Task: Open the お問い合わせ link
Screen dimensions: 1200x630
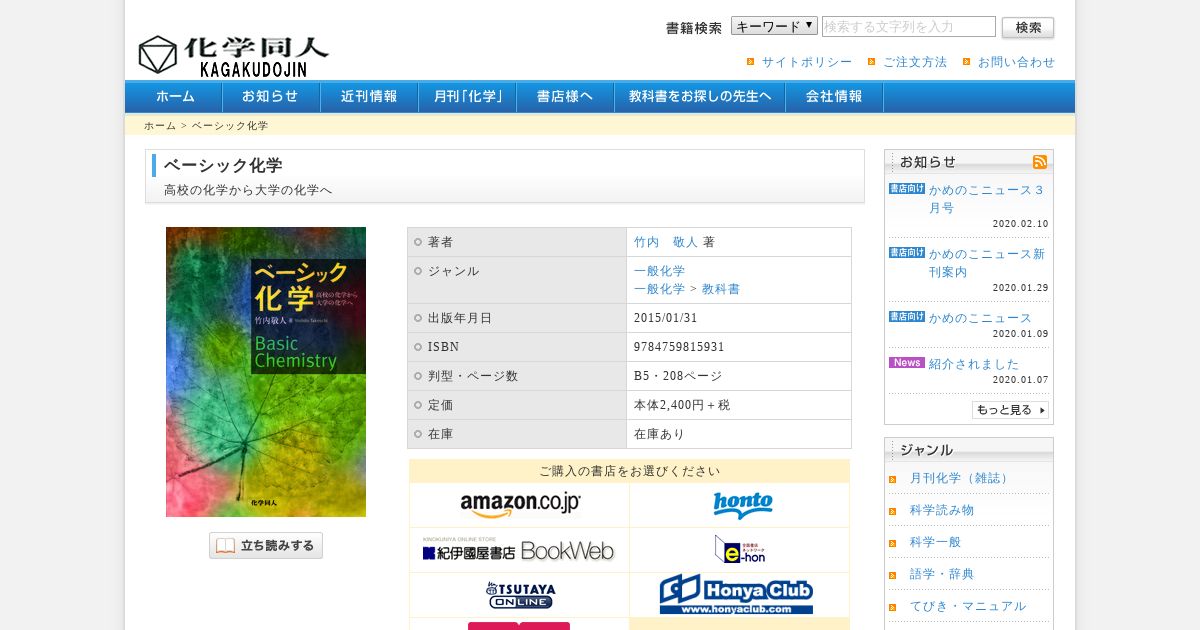Action: pyautogui.click(x=1016, y=62)
